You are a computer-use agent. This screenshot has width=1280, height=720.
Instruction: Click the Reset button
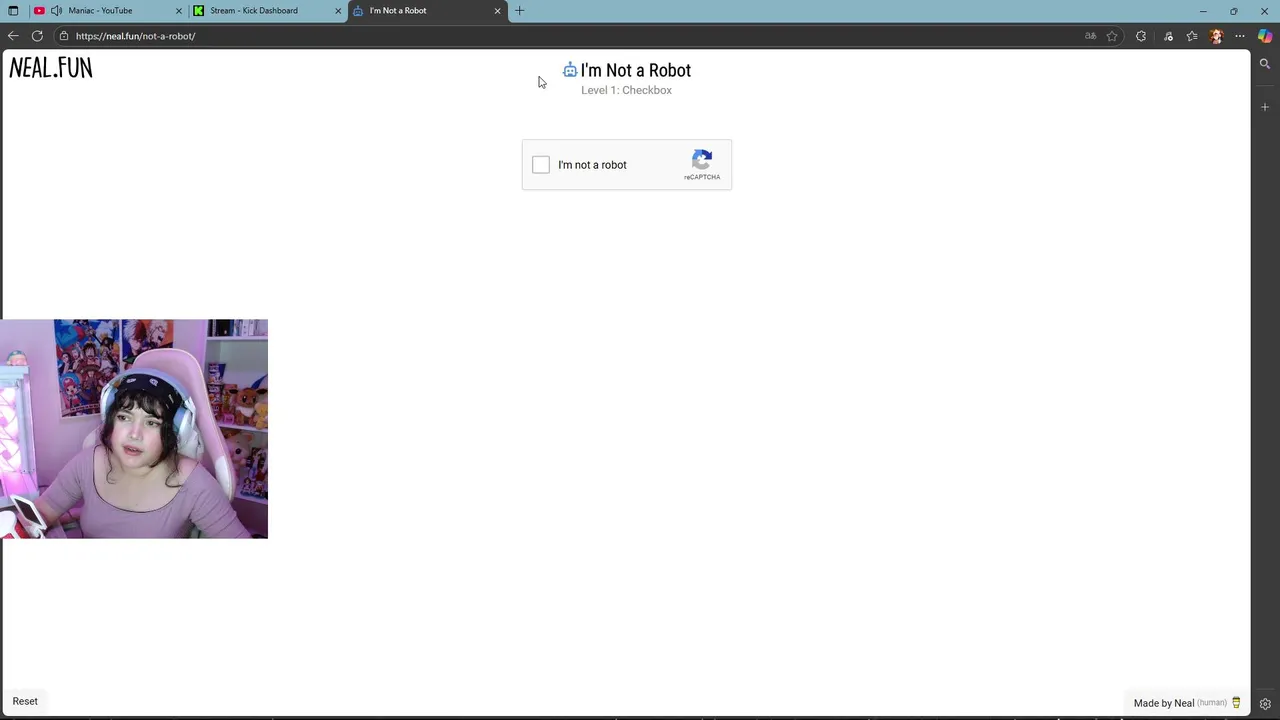point(25,701)
